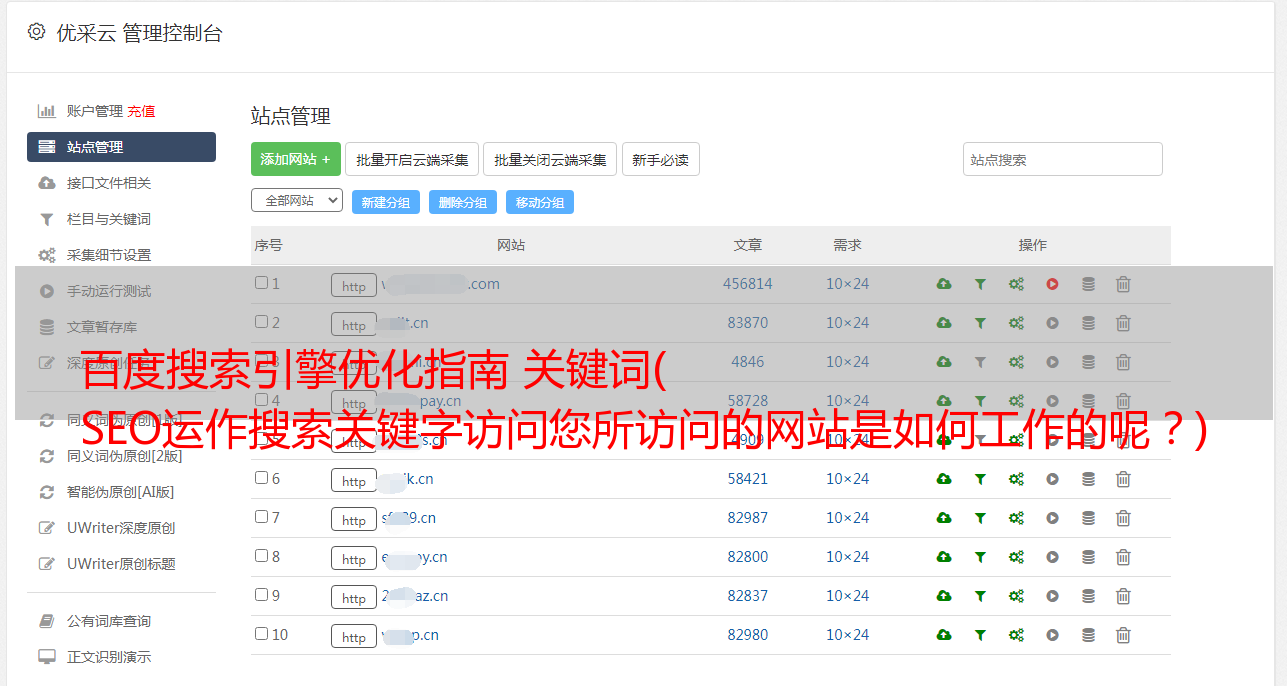
Task: Click the green 添加网站 + button
Action: (x=296, y=159)
